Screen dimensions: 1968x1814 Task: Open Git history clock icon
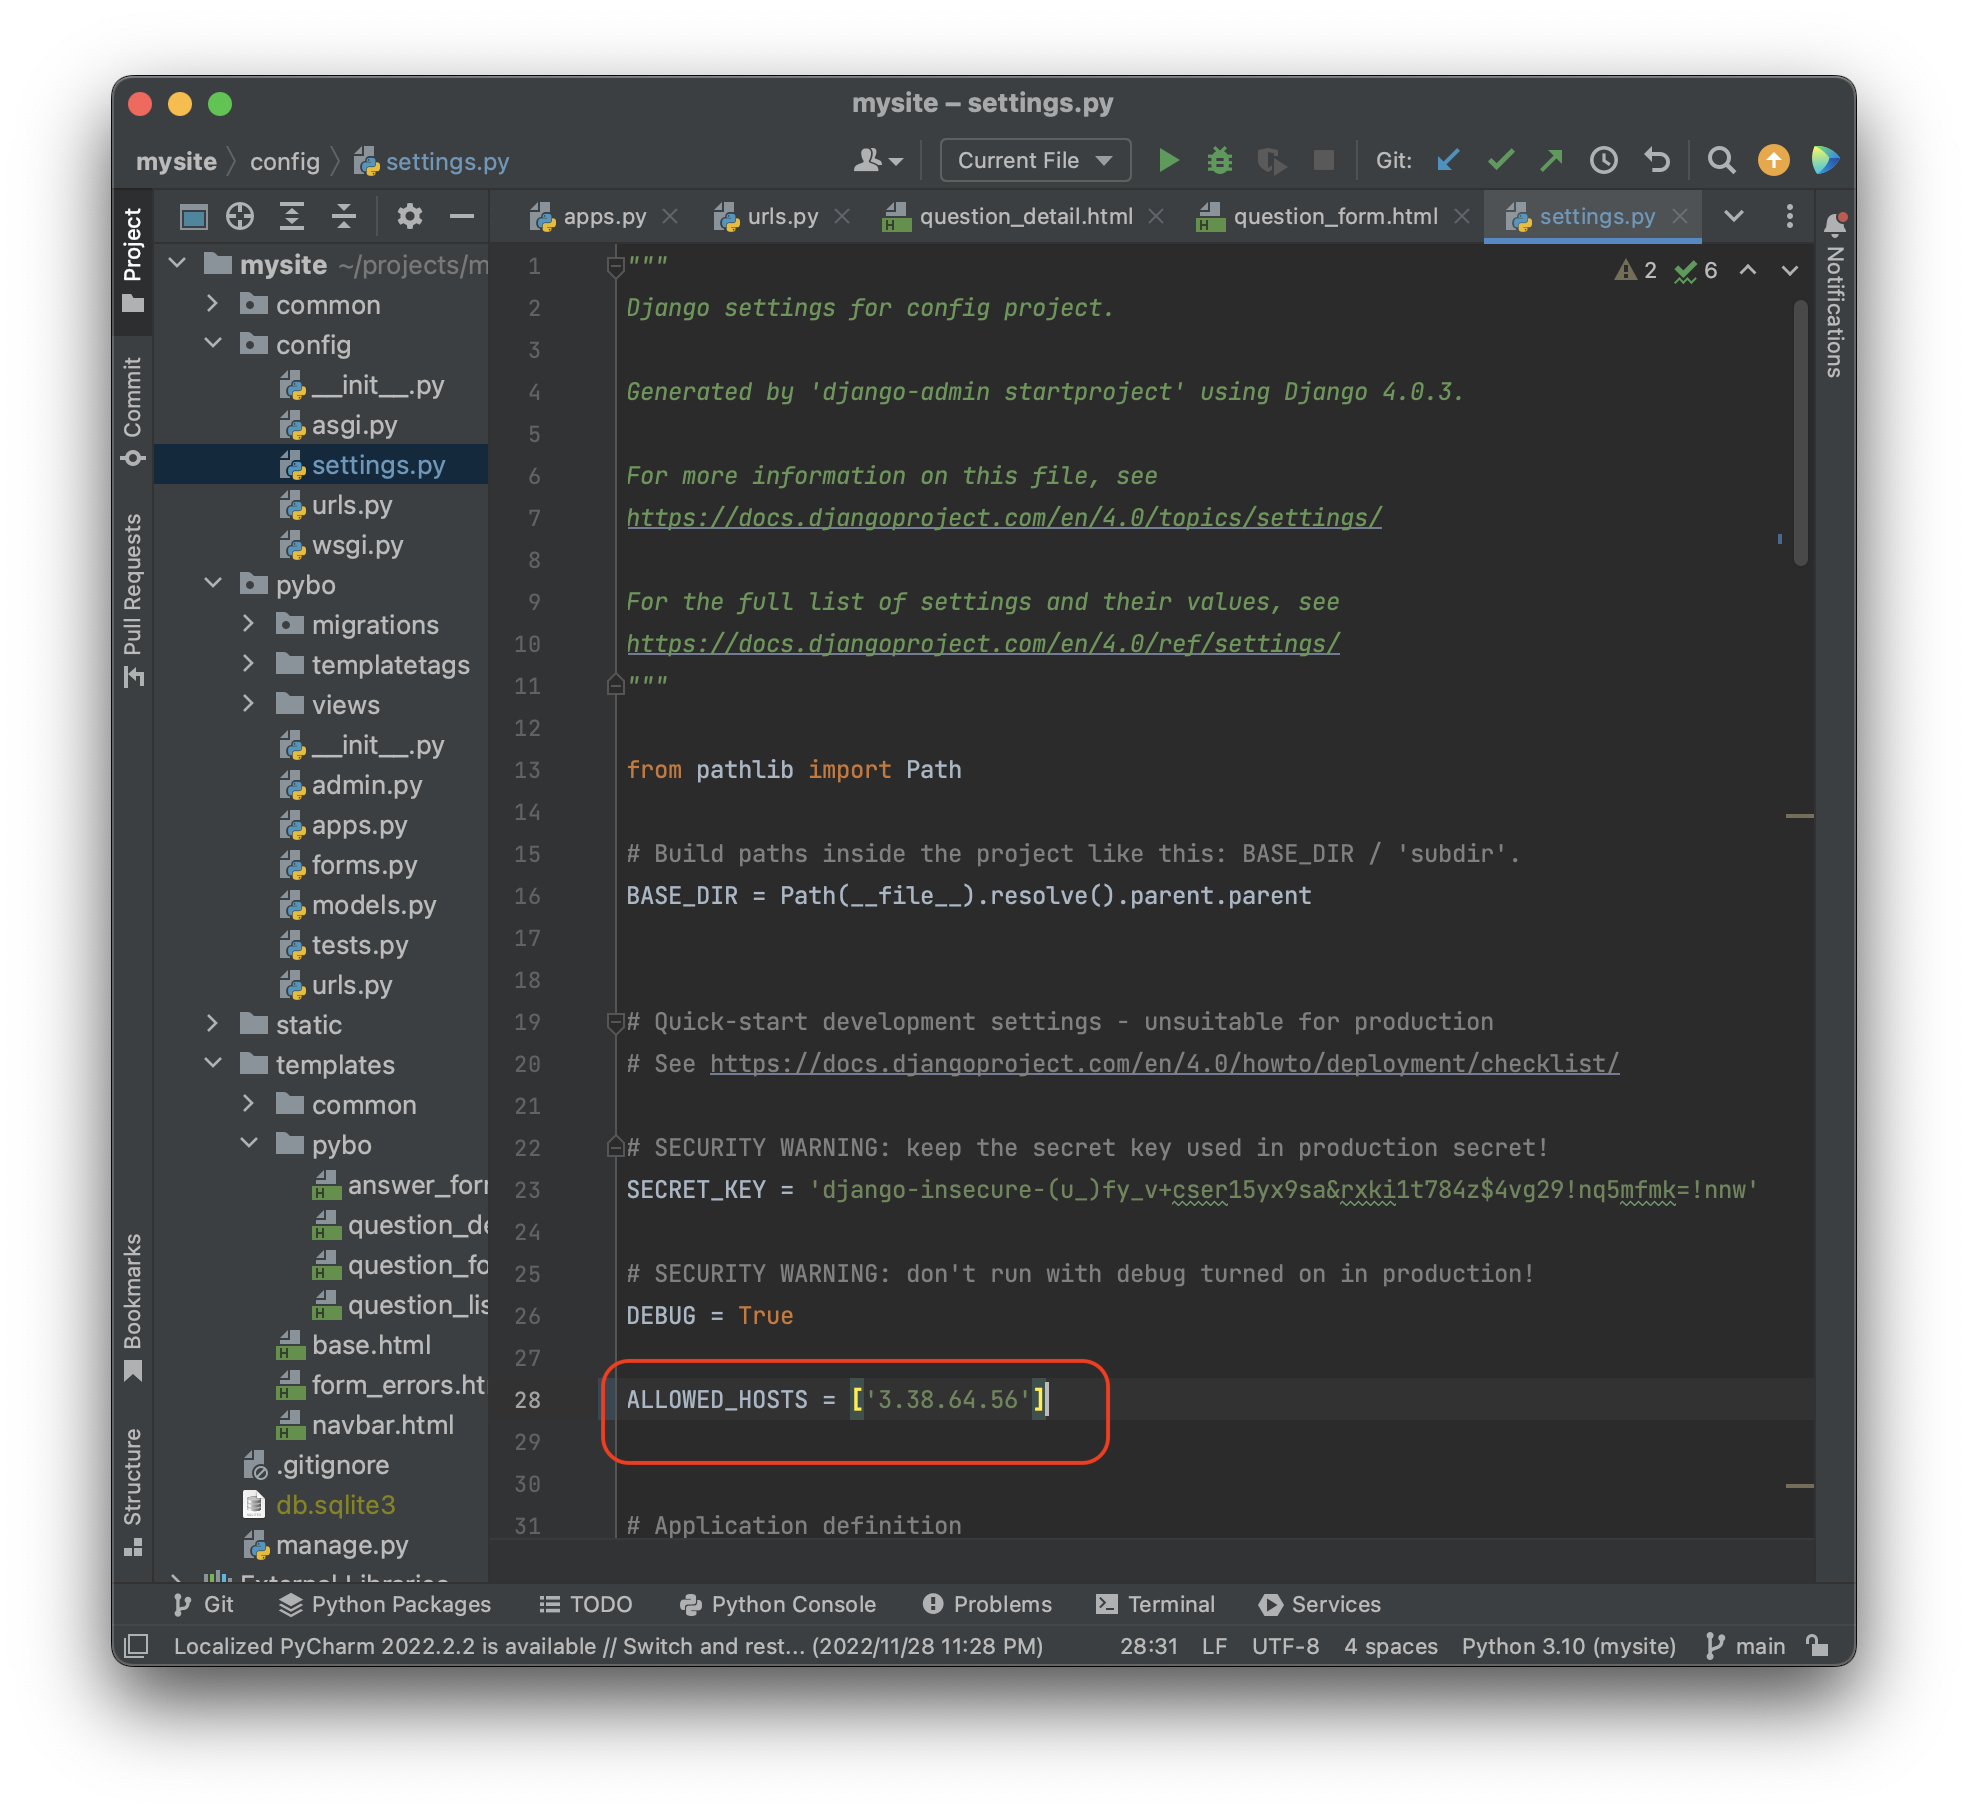[1603, 160]
